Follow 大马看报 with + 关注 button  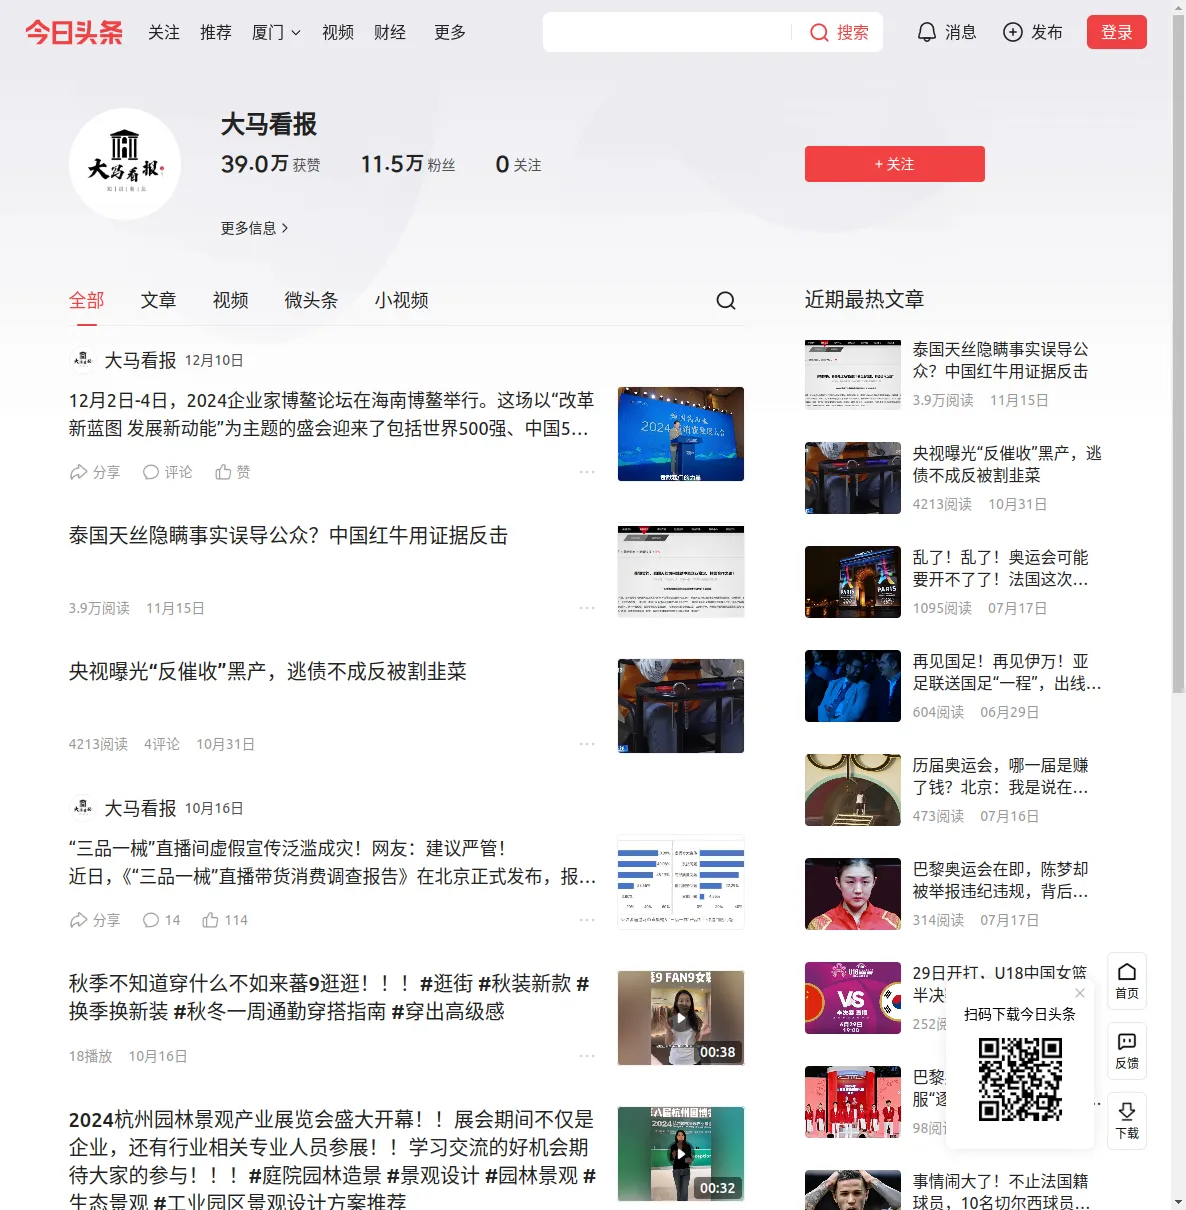[x=895, y=164]
